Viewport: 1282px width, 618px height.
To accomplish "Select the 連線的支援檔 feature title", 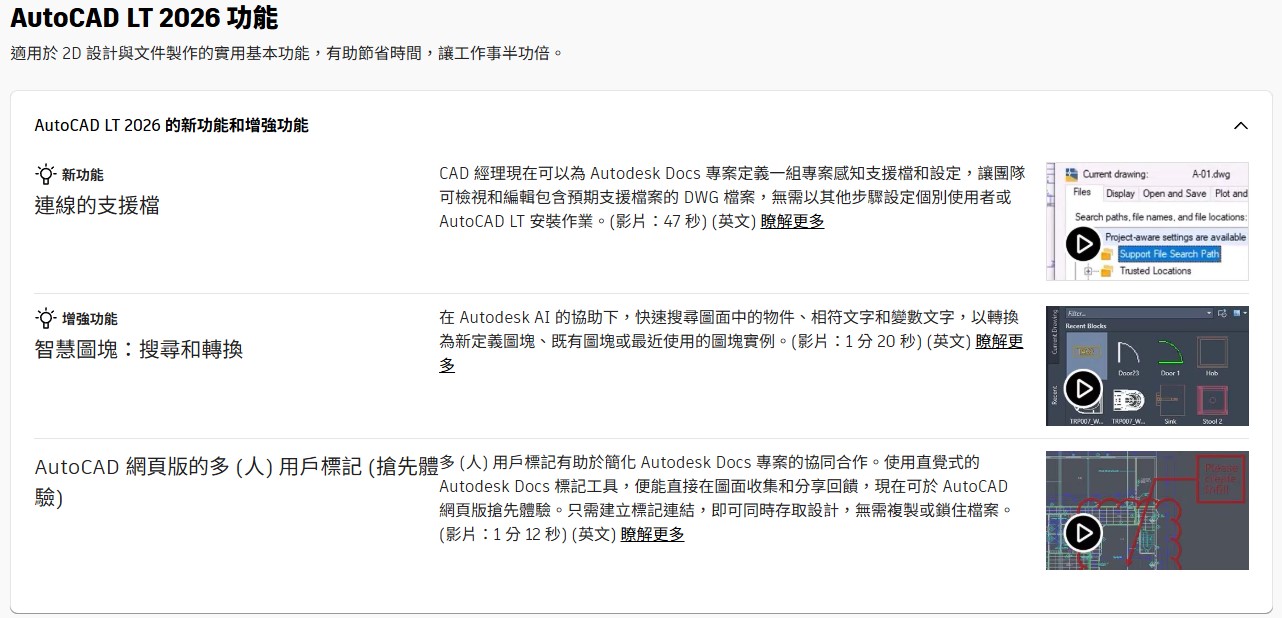I will pyautogui.click(x=97, y=206).
